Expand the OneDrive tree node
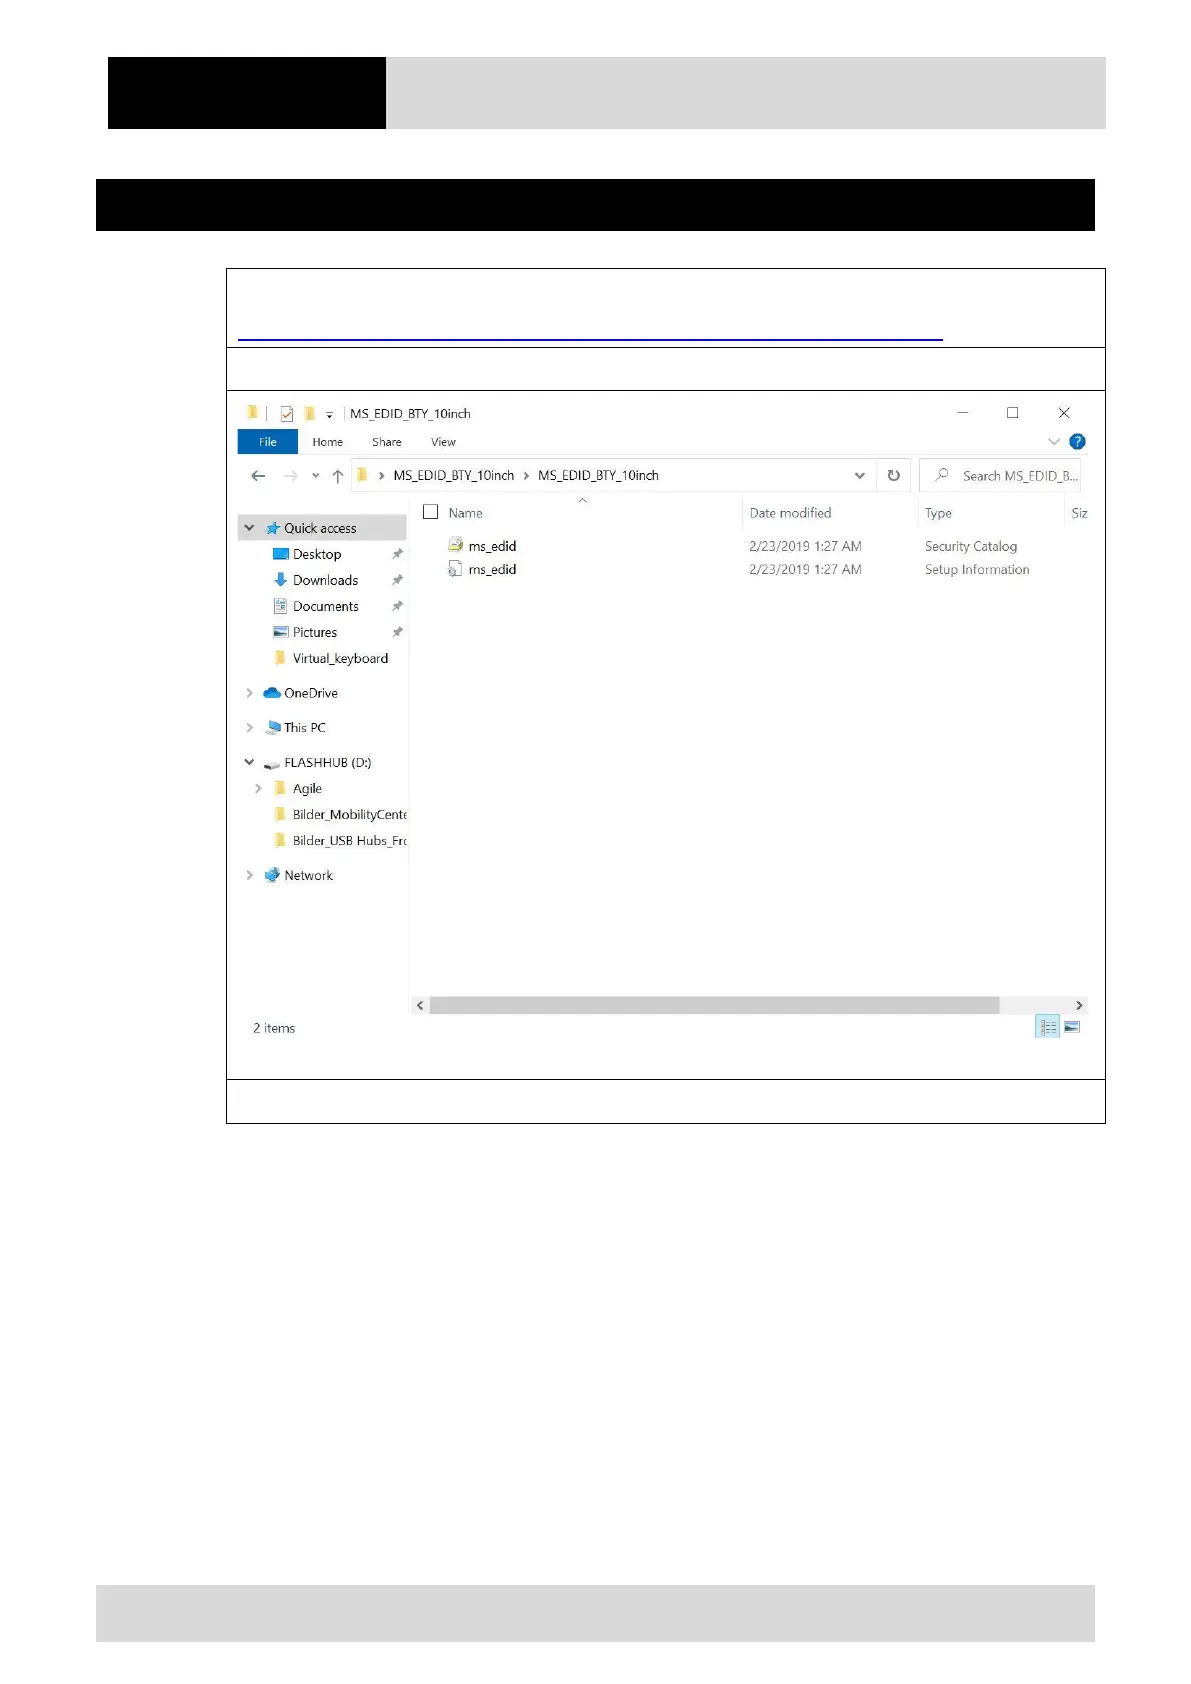Image resolution: width=1191 pixels, height=1684 pixels. coord(249,693)
